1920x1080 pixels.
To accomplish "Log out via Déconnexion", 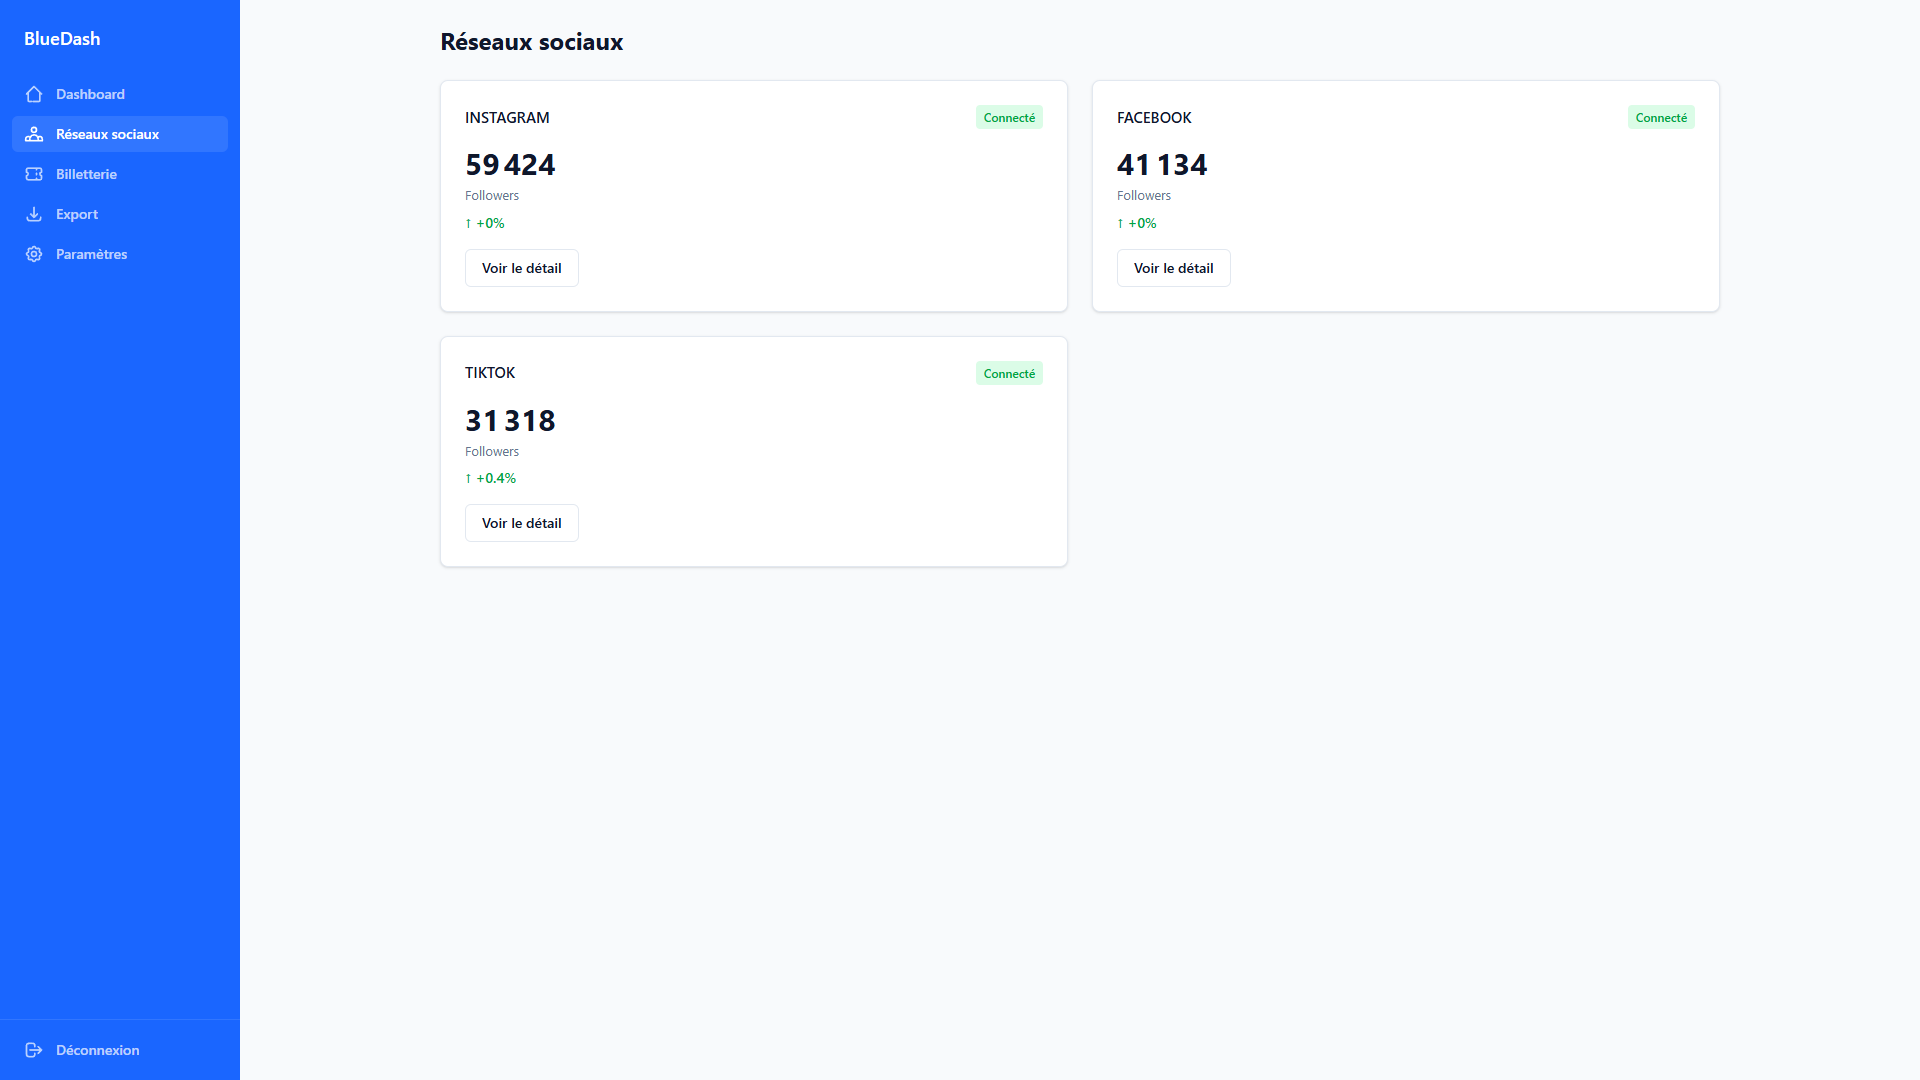I will [x=120, y=1050].
